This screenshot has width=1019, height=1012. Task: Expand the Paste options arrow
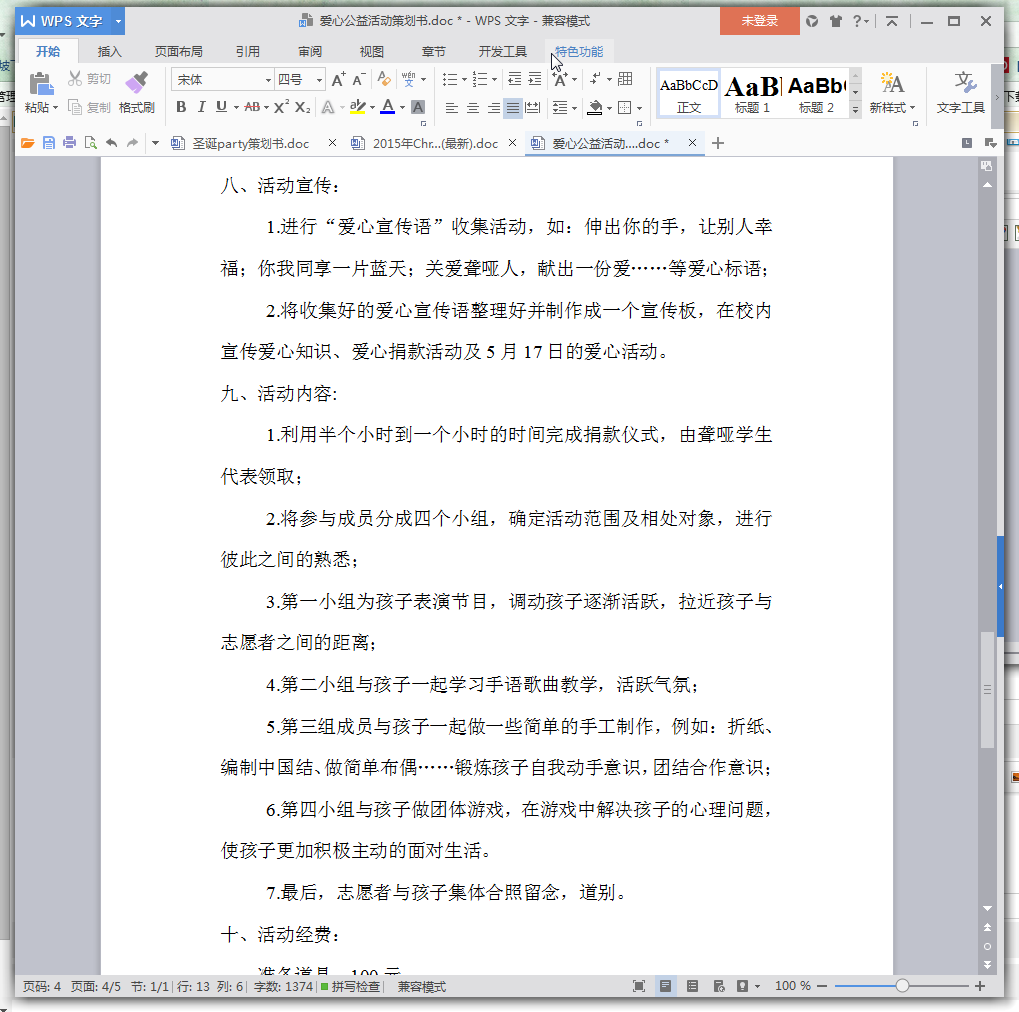[x=55, y=108]
